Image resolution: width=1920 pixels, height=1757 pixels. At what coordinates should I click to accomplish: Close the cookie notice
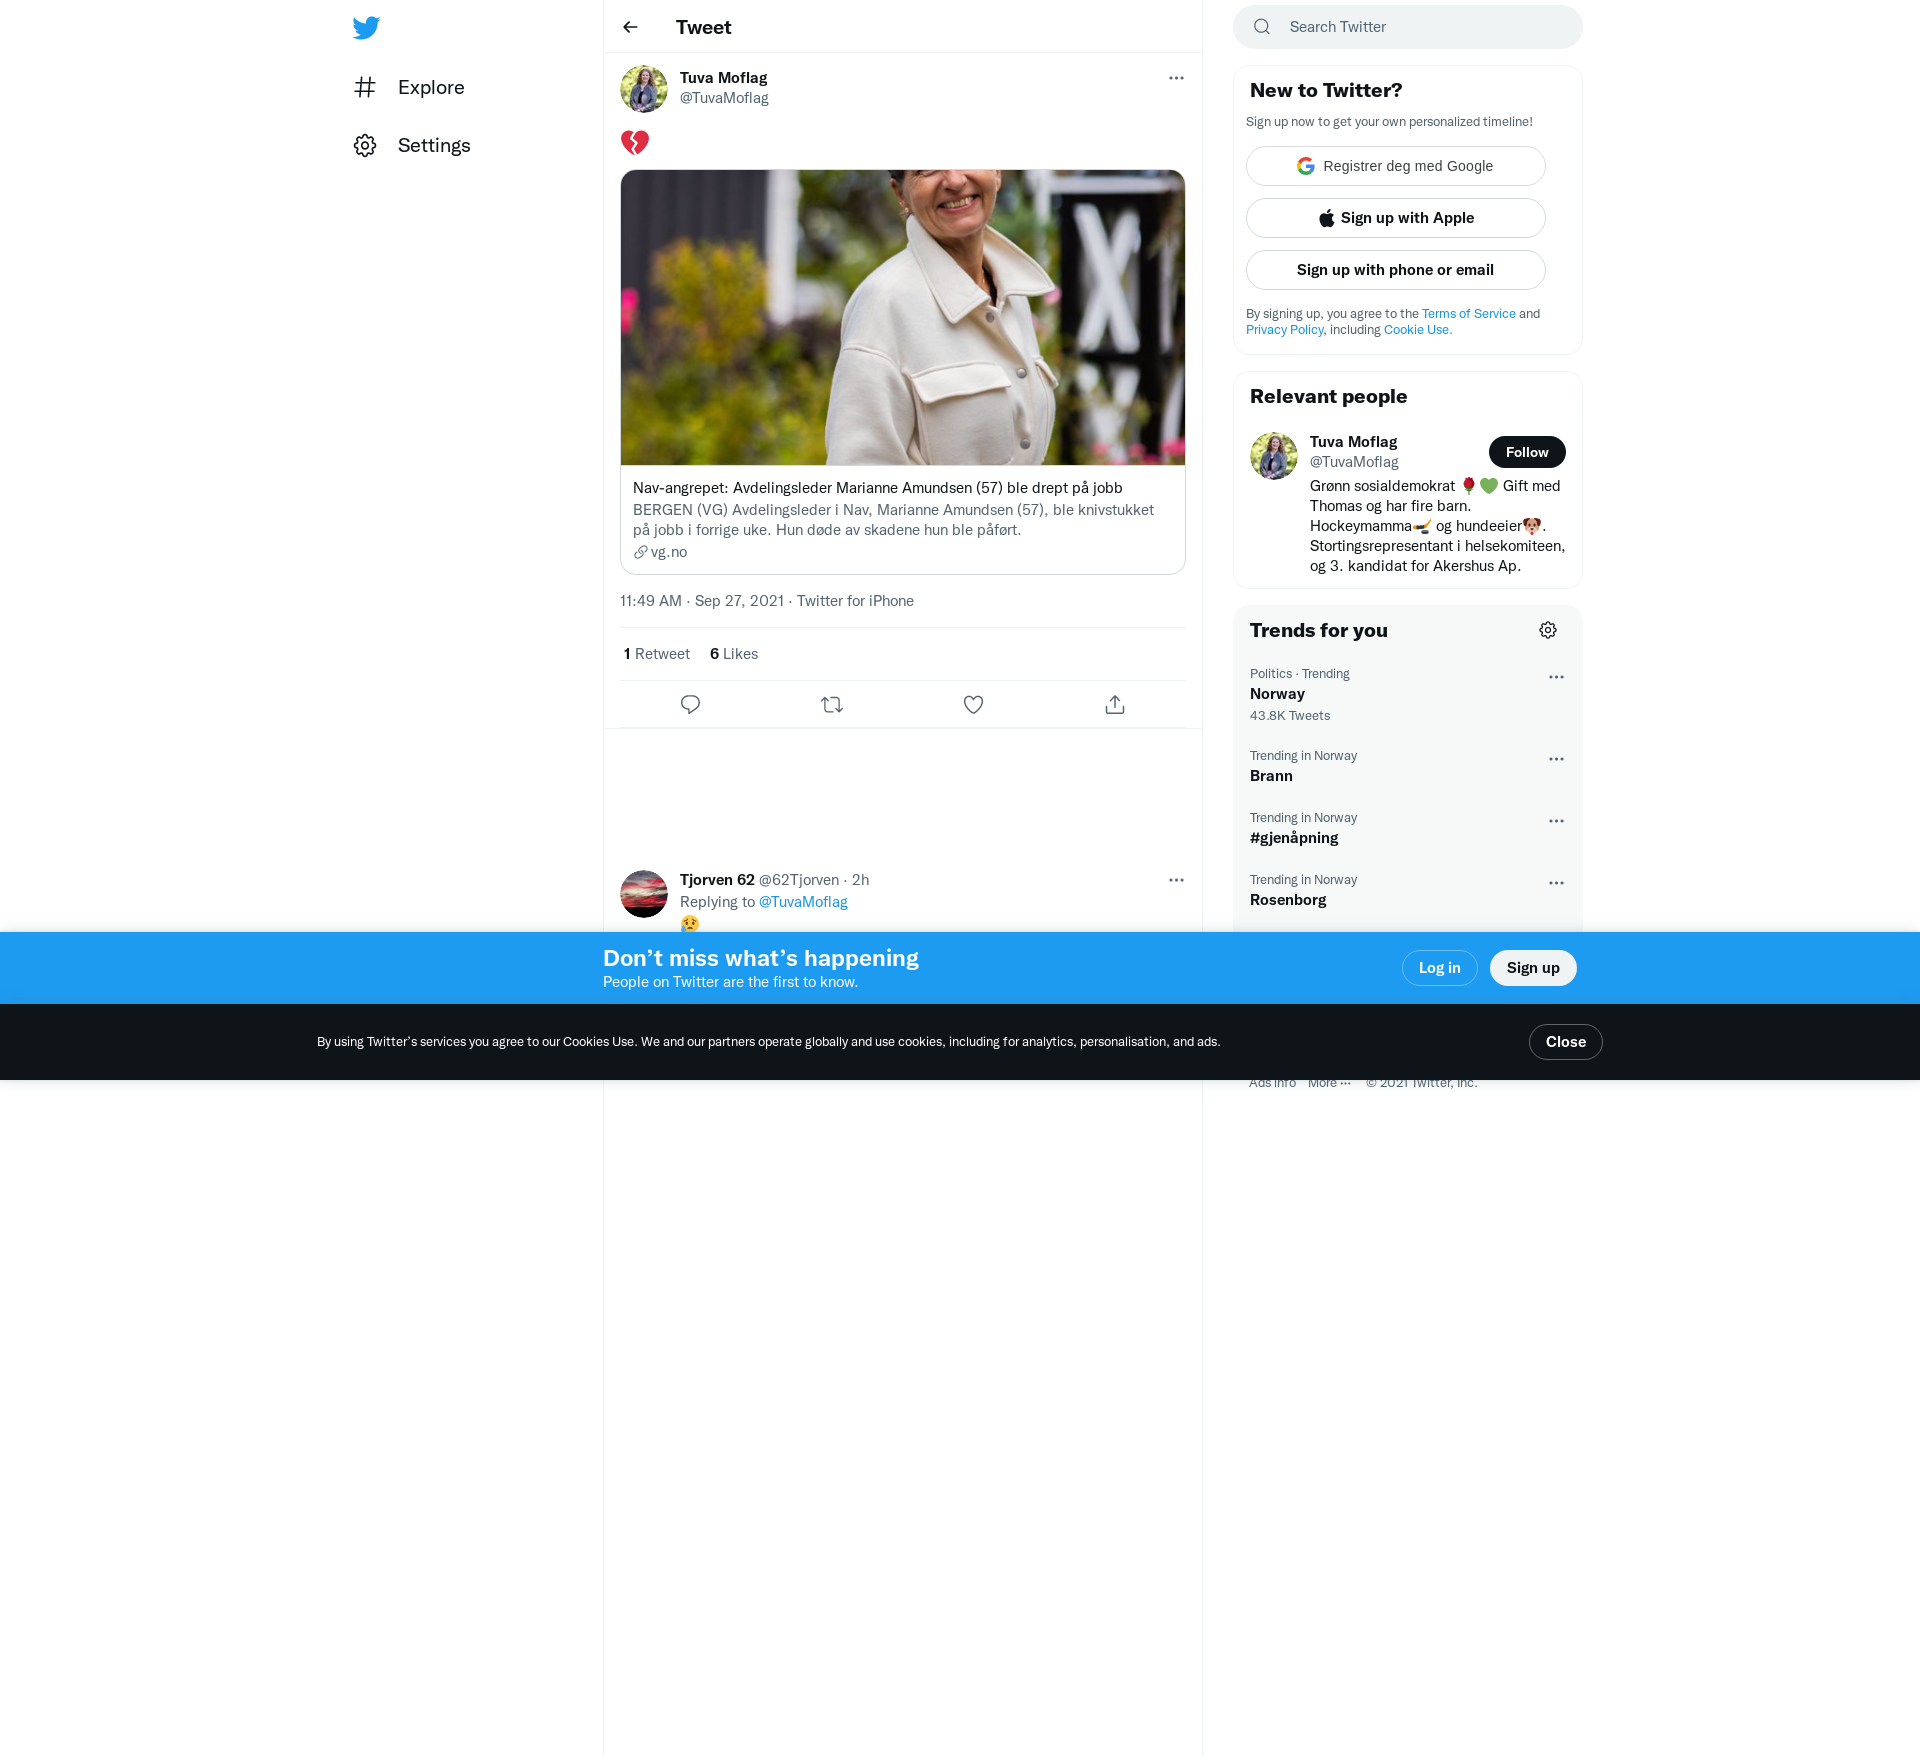point(1566,1042)
